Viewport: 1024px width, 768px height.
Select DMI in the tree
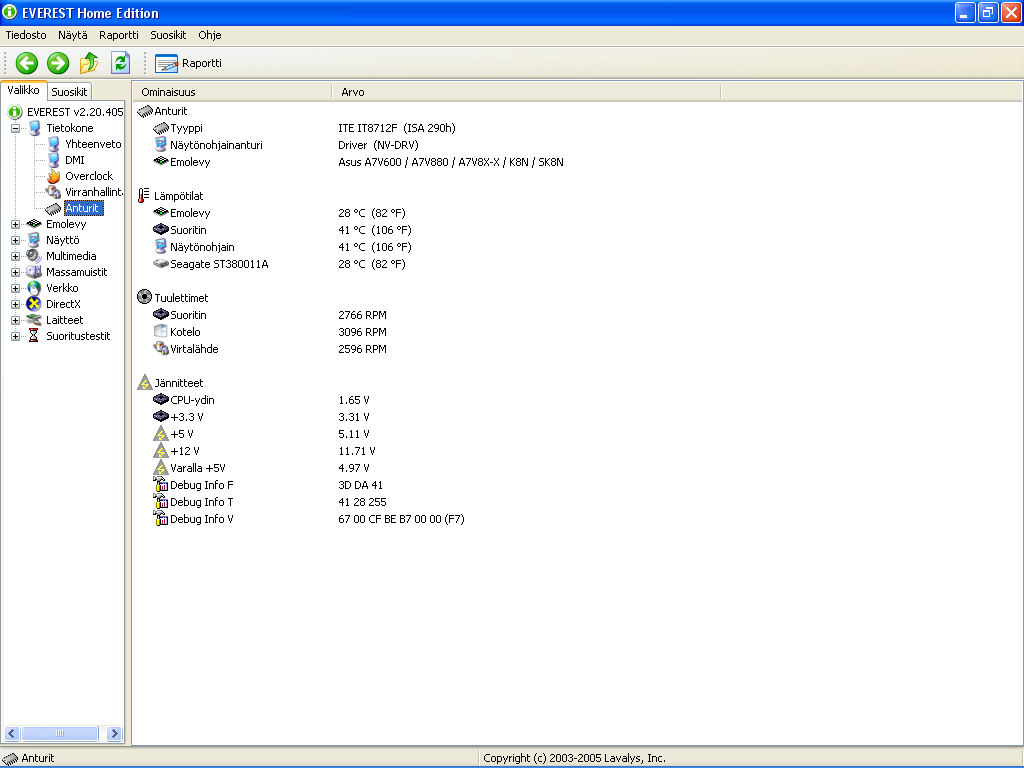pos(74,160)
